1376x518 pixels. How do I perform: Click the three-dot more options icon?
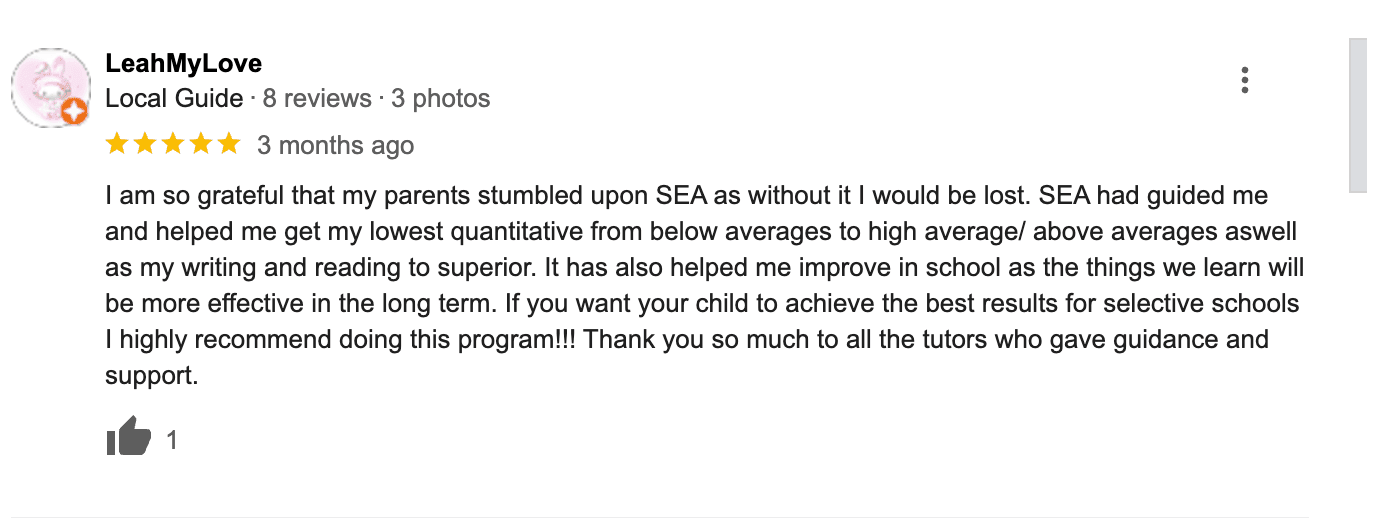click(1244, 80)
